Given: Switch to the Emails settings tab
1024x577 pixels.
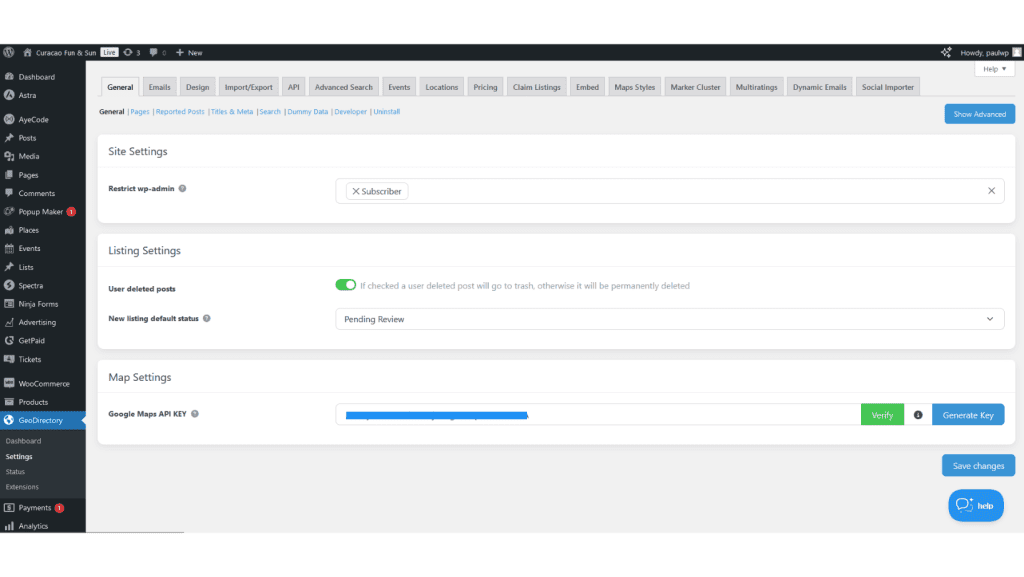Looking at the screenshot, I should tap(159, 87).
